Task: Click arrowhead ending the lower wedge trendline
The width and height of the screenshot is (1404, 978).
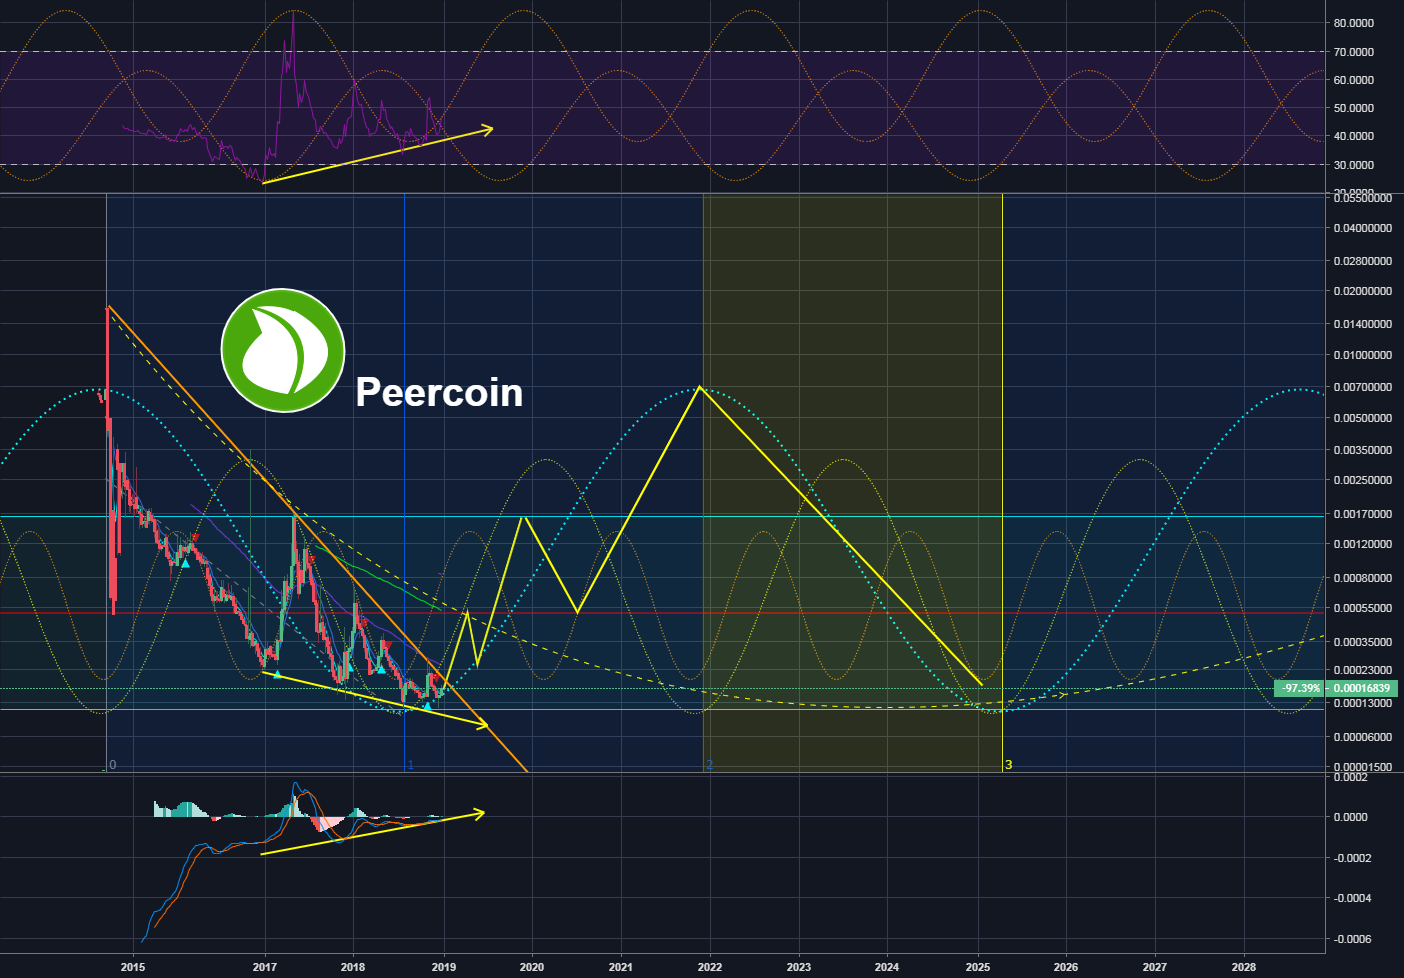Action: [482, 723]
